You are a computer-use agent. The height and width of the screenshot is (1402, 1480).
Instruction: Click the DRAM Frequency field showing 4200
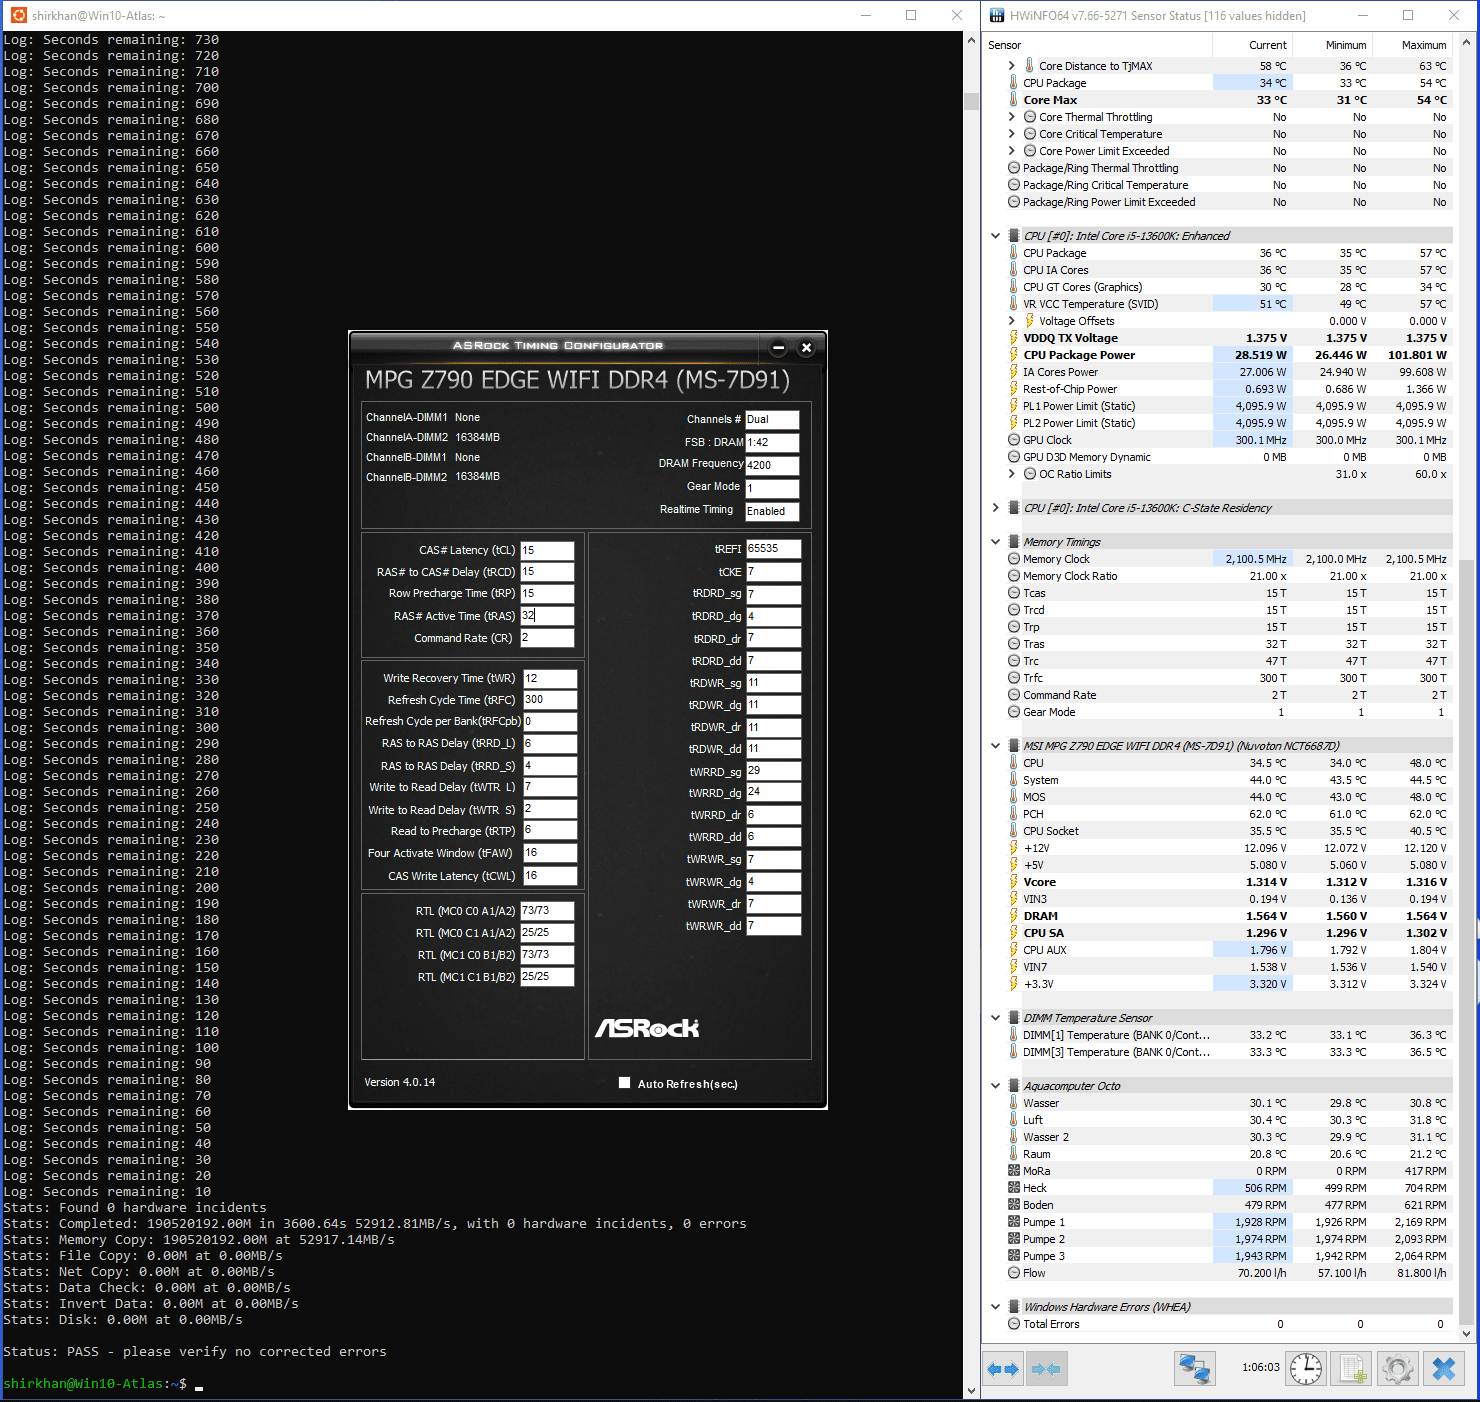coord(772,465)
